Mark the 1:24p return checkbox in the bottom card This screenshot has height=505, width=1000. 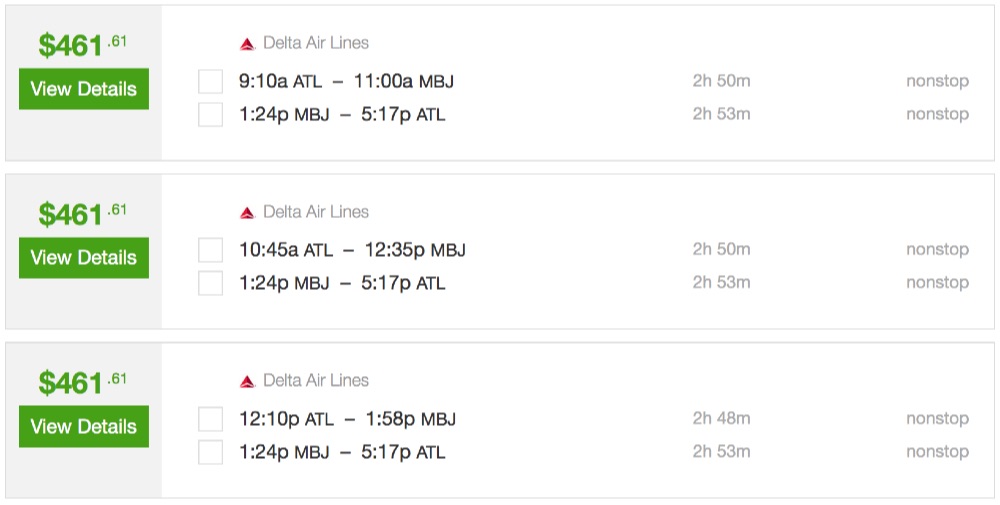pyautogui.click(x=210, y=452)
